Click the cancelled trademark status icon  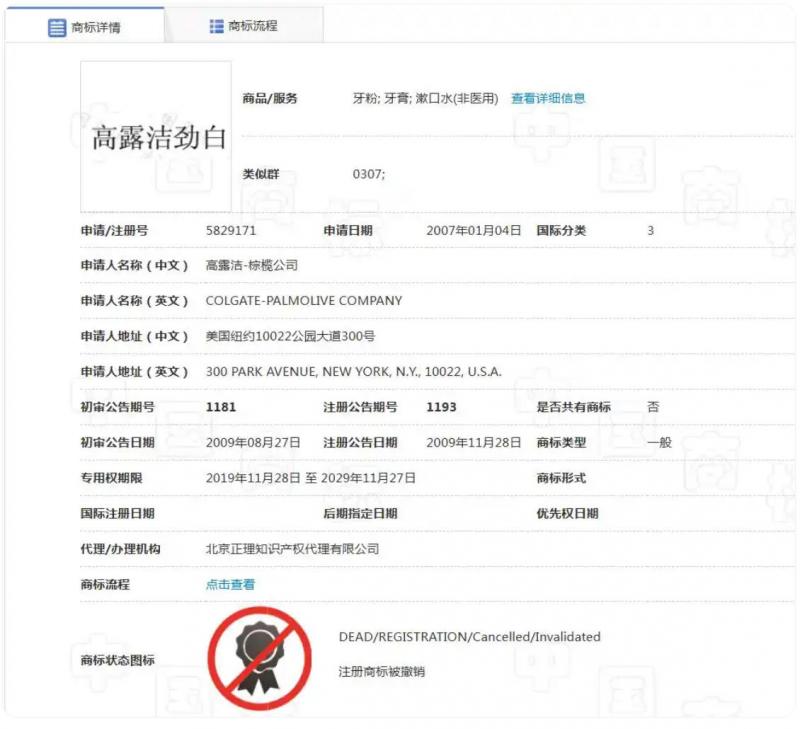[x=259, y=659]
